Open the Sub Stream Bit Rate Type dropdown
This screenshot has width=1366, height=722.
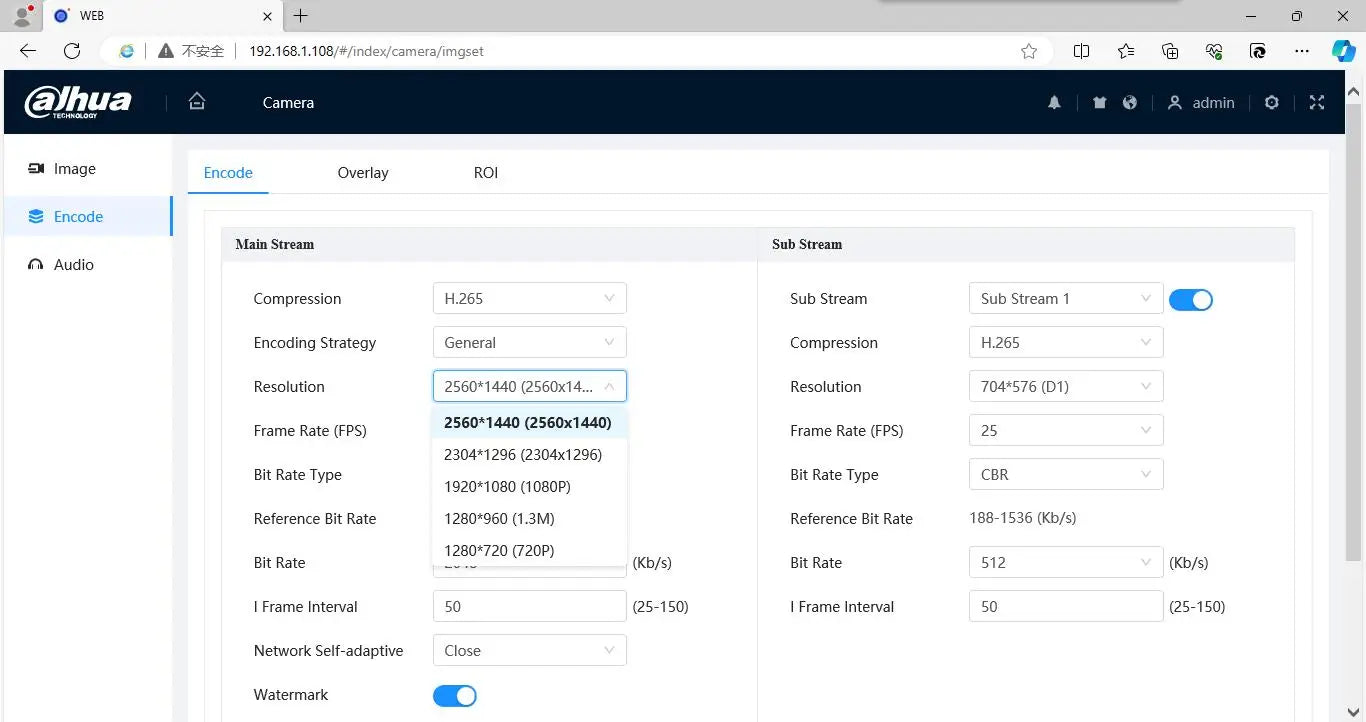tap(1066, 474)
